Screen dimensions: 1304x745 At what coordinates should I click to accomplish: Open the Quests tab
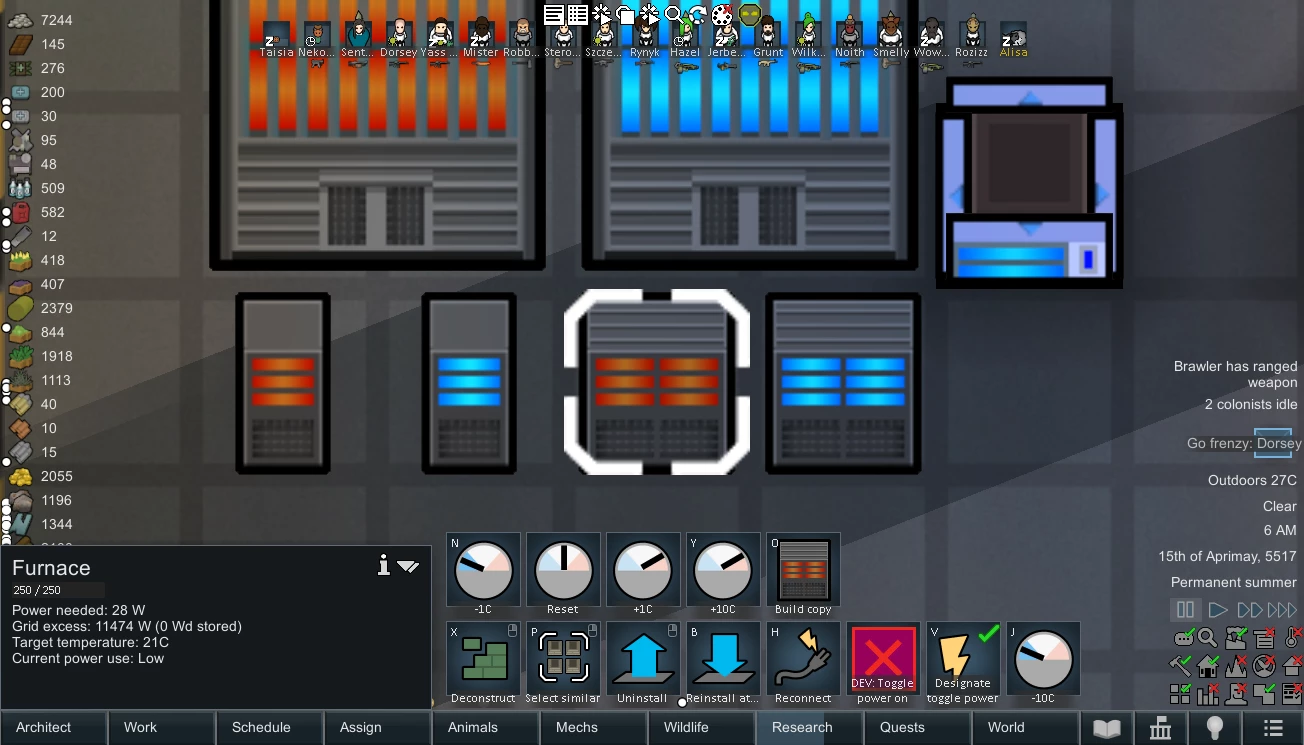918,728
